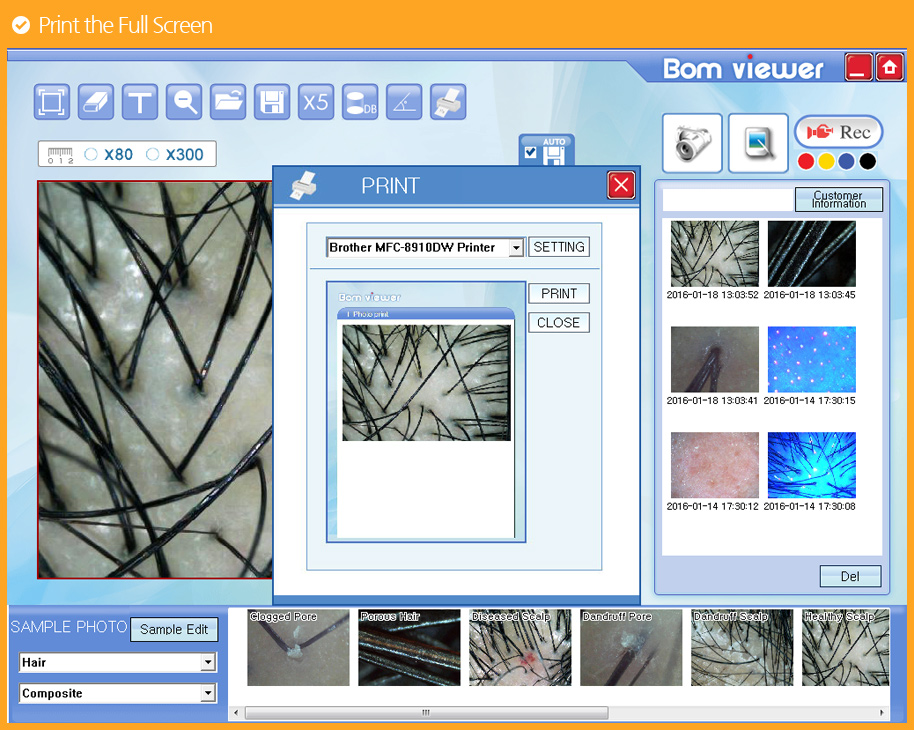This screenshot has width=914, height=730.
Task: Expand the Composite dropdown
Action: click(x=208, y=693)
